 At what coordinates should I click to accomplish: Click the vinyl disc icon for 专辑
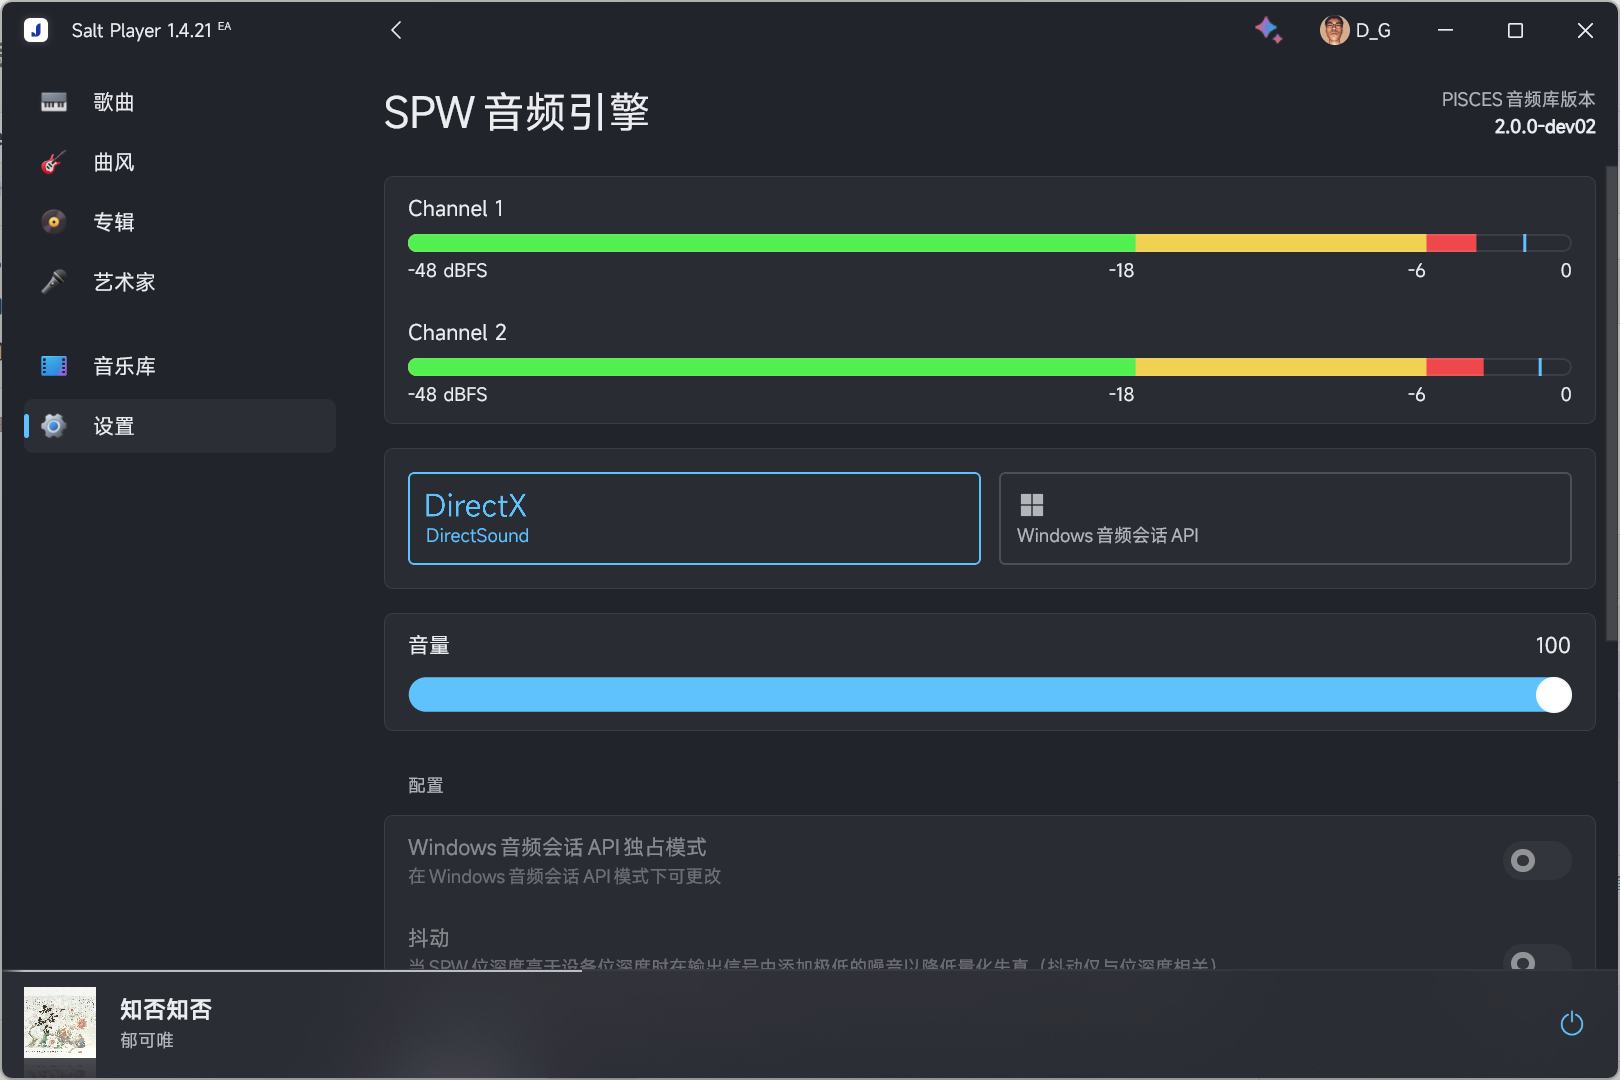54,222
